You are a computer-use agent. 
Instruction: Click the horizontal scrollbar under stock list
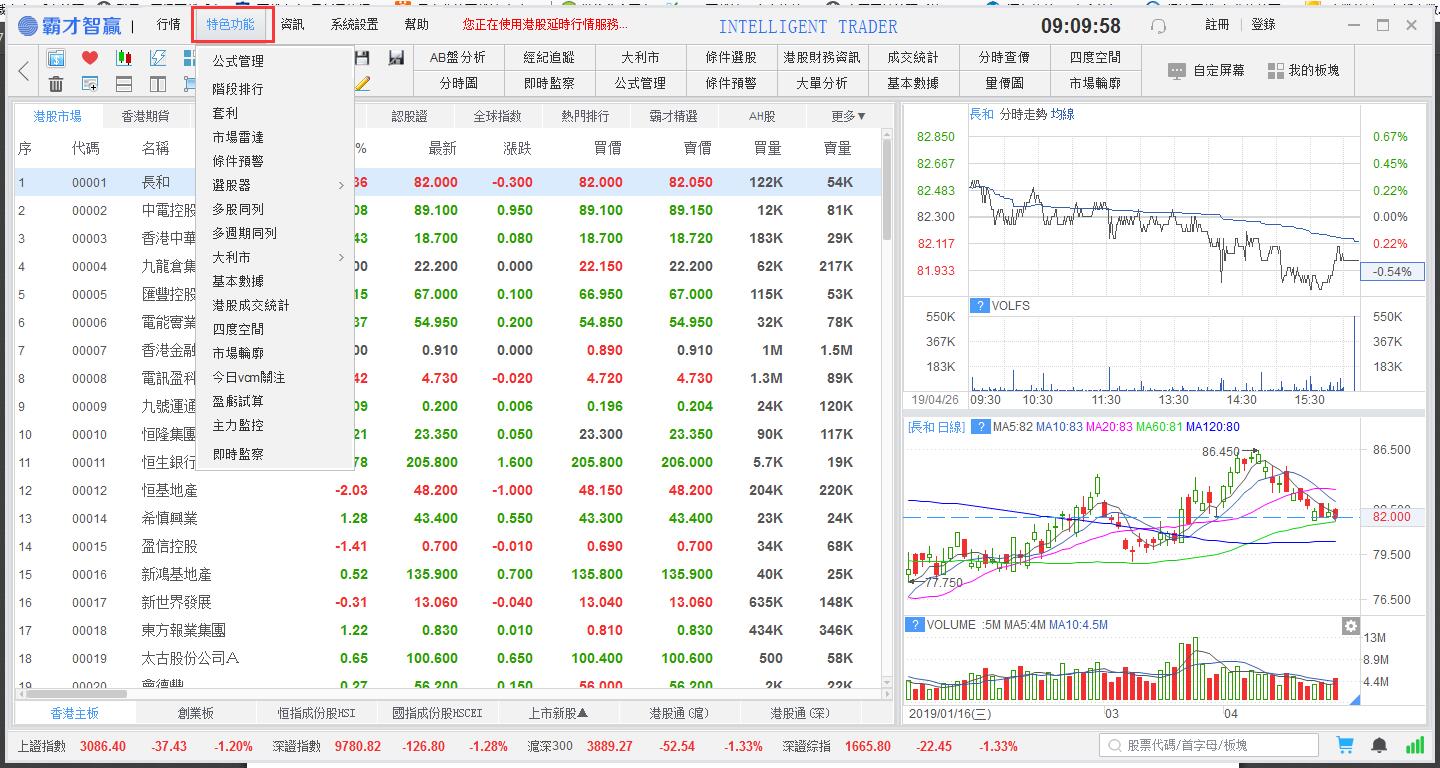click(x=76, y=693)
